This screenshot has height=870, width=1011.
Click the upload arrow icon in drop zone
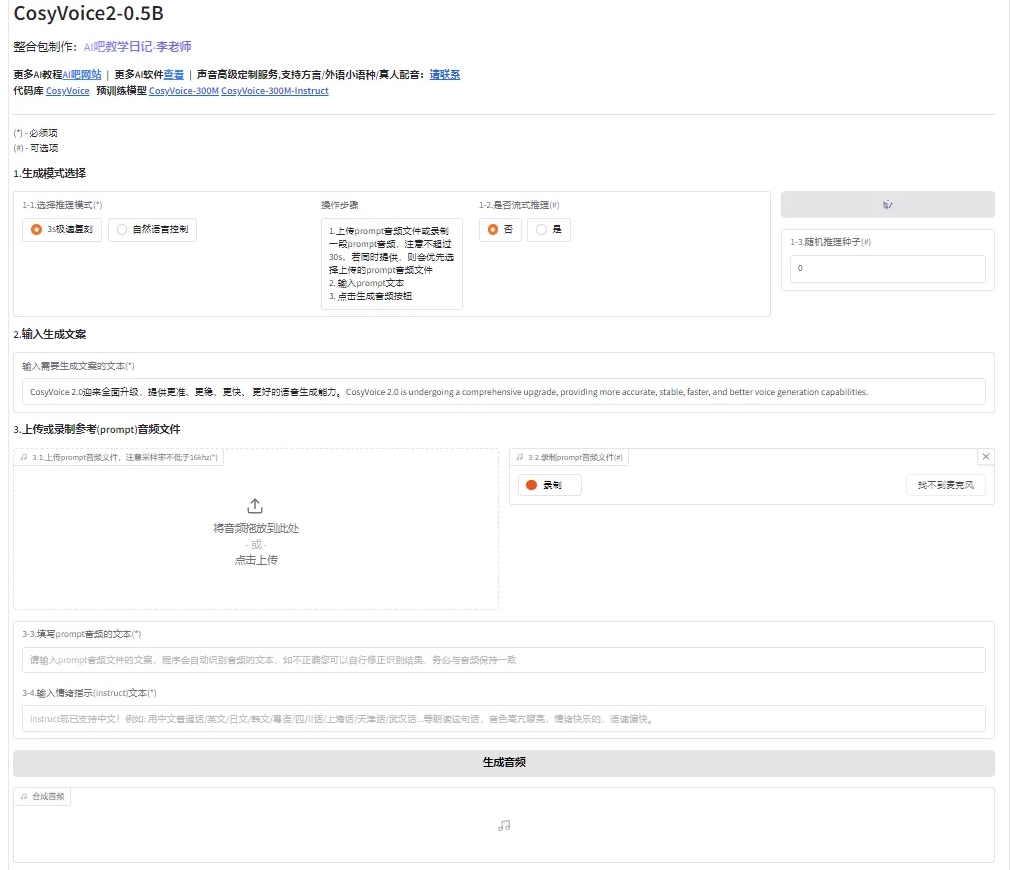pyautogui.click(x=254, y=505)
